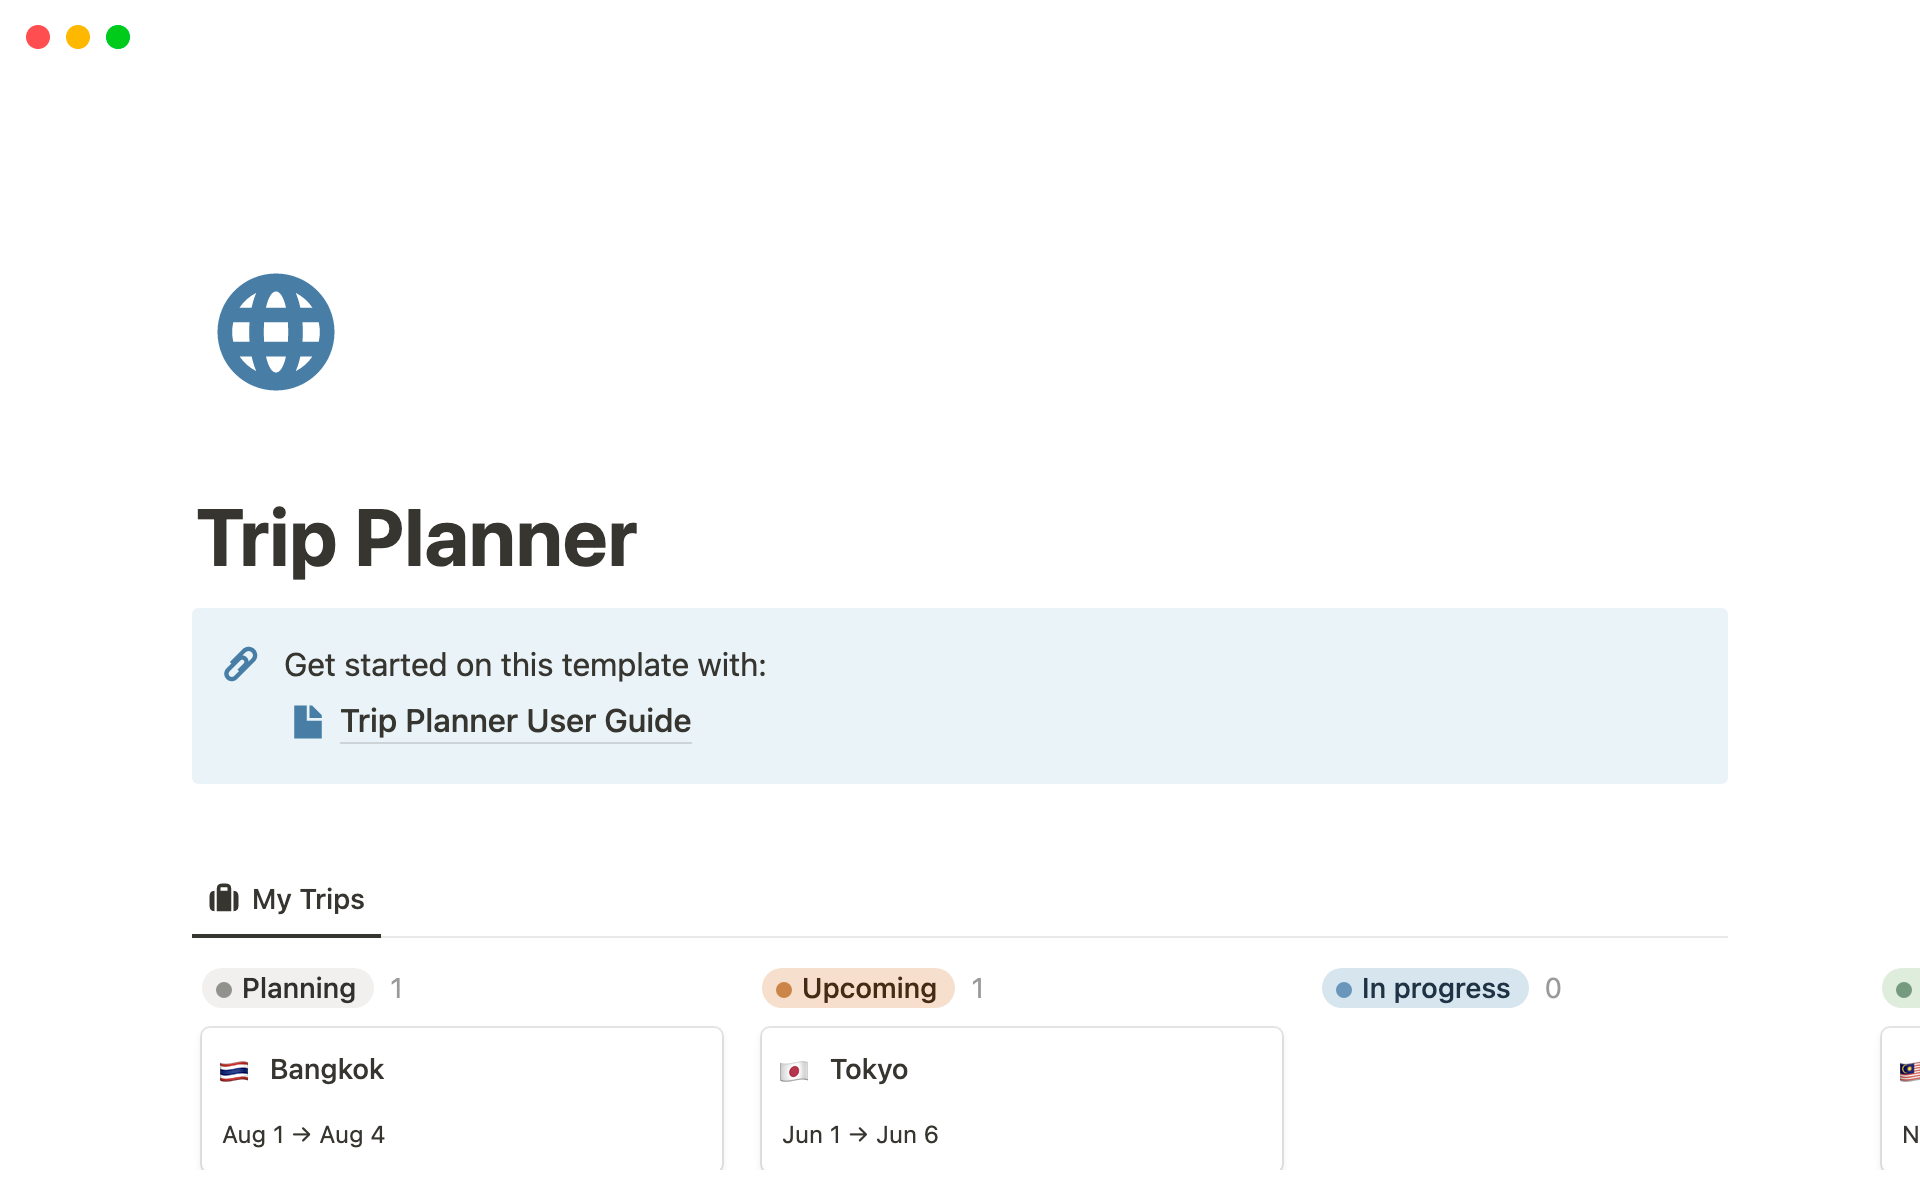Click the Planning column count number
1920x1200 pixels.
coord(397,988)
